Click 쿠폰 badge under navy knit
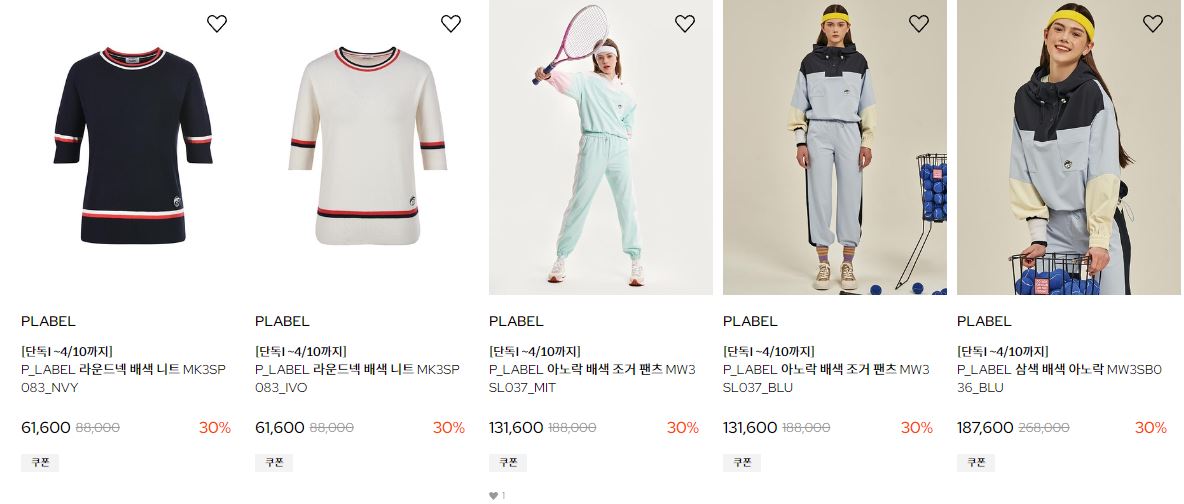 tap(40, 462)
